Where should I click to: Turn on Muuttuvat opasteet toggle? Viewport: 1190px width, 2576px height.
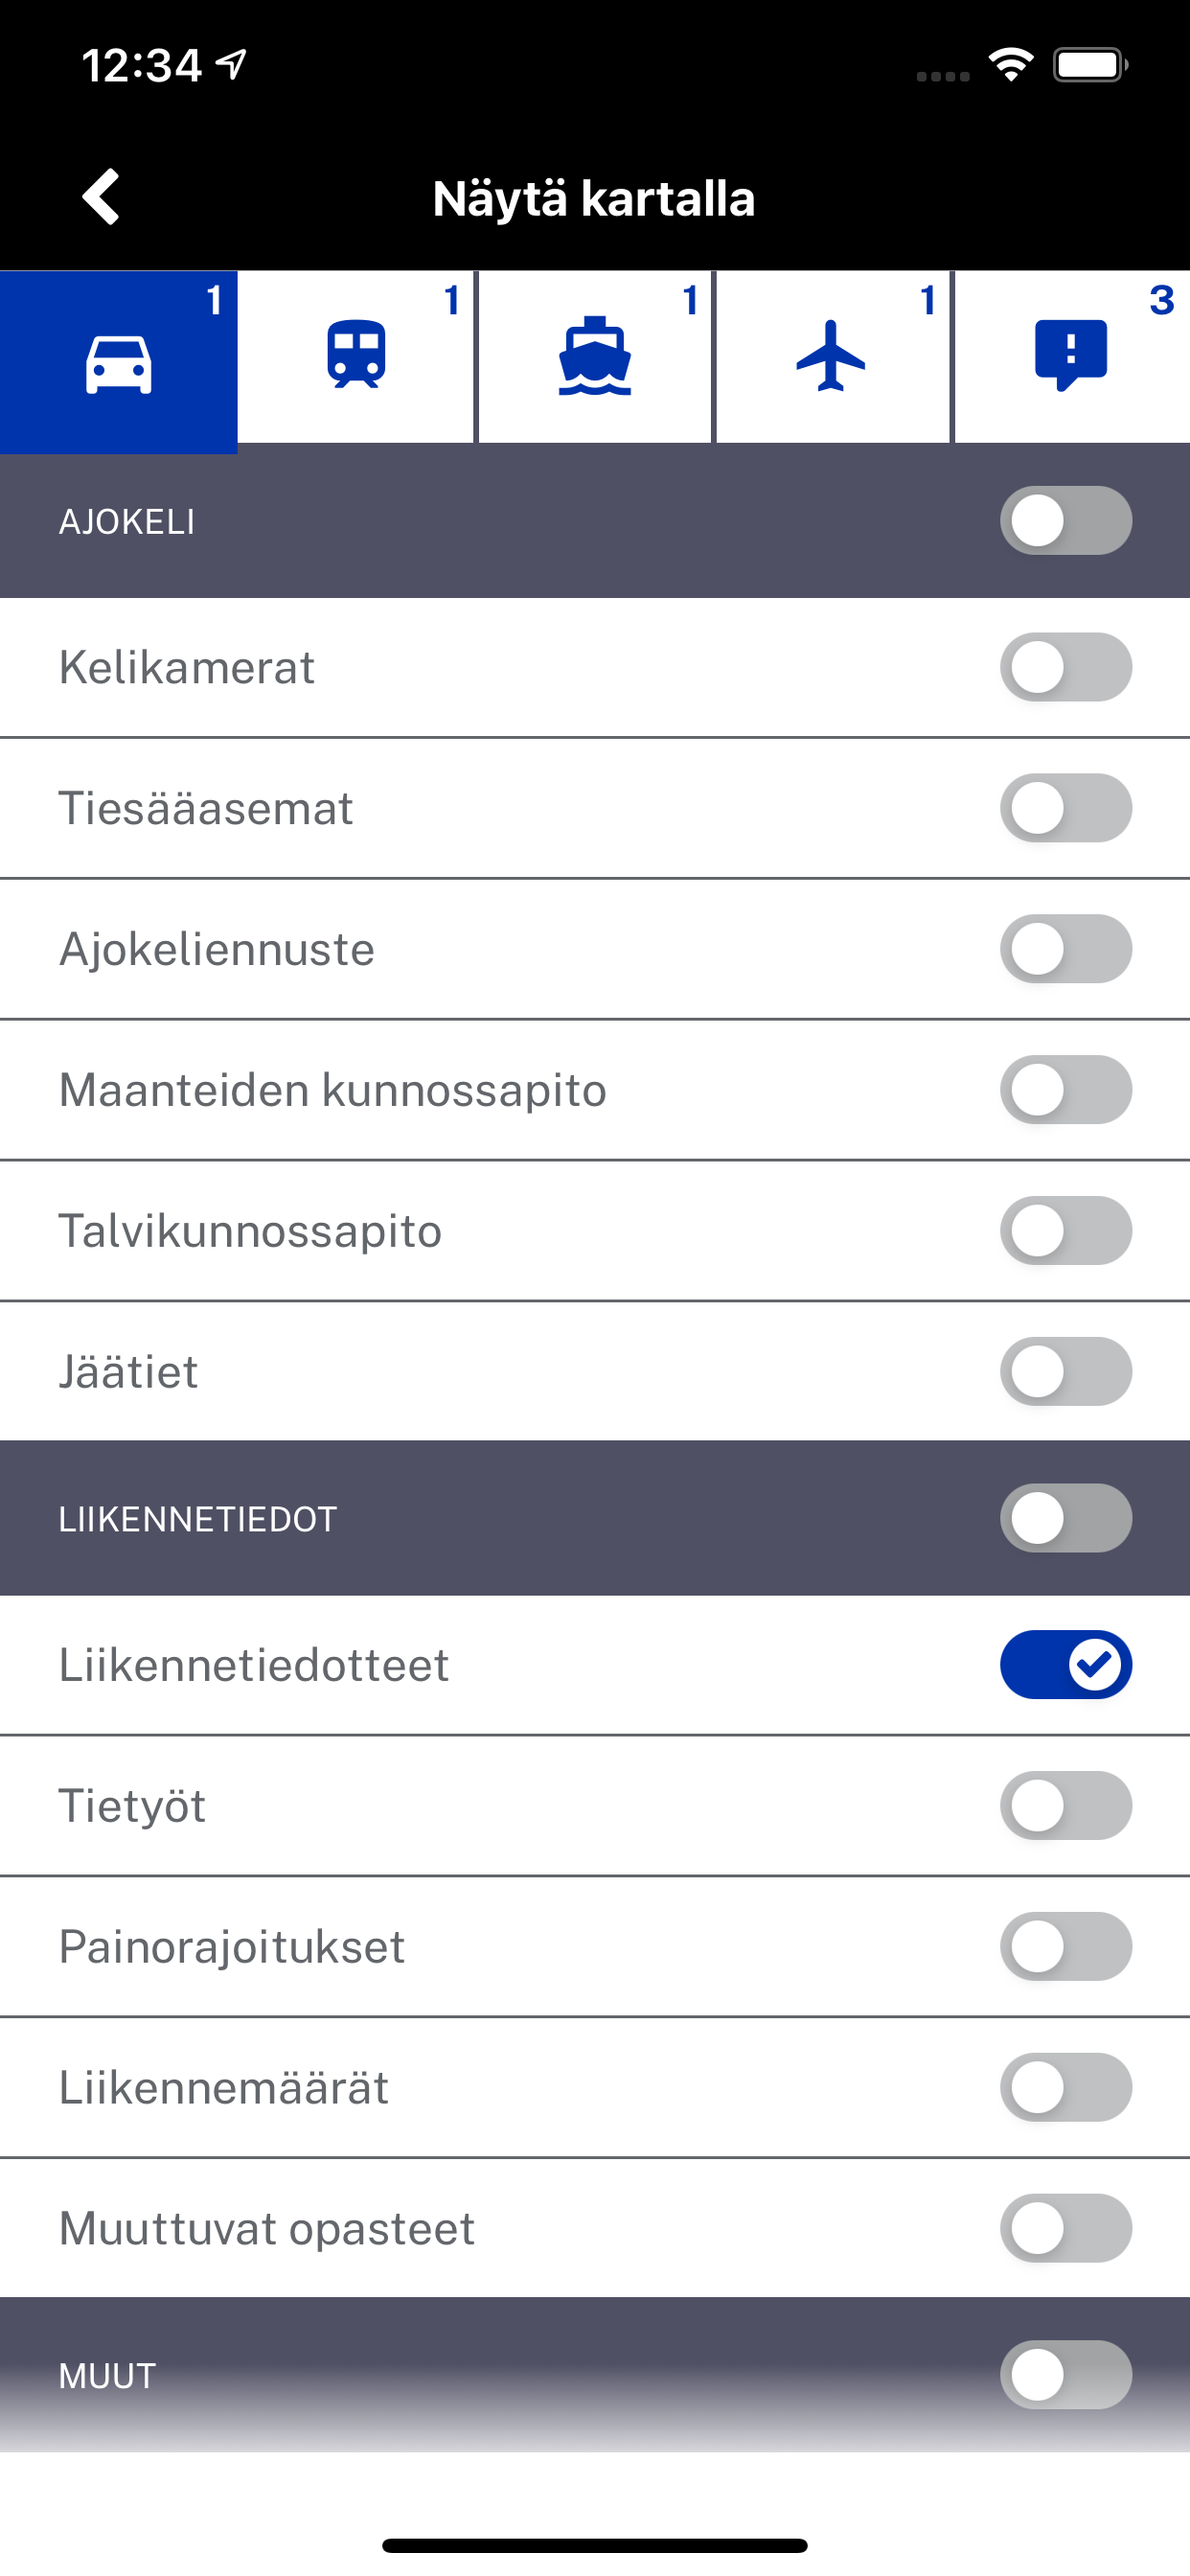[x=1066, y=2228]
